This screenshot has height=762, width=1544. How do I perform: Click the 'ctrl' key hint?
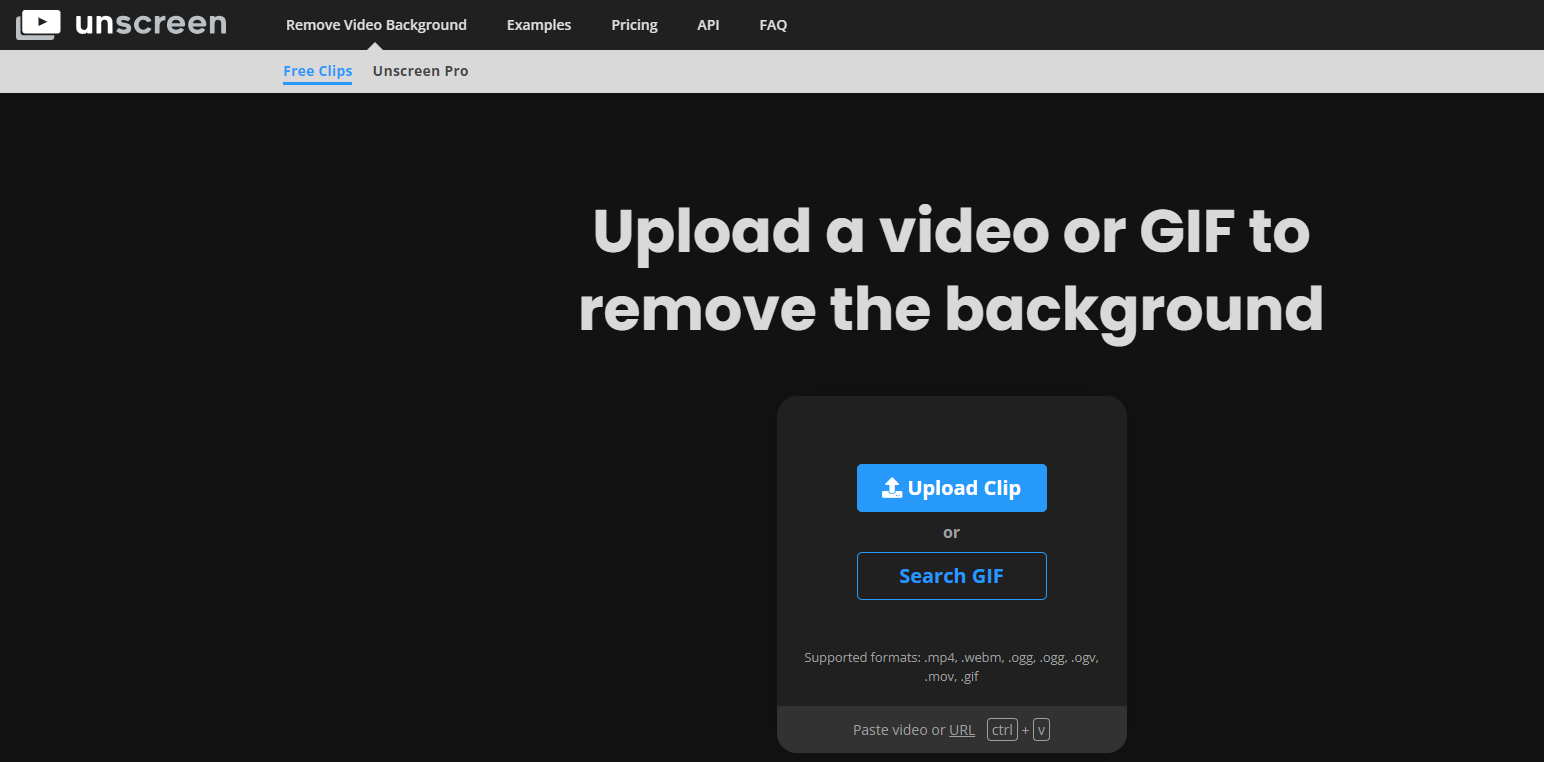point(1002,730)
